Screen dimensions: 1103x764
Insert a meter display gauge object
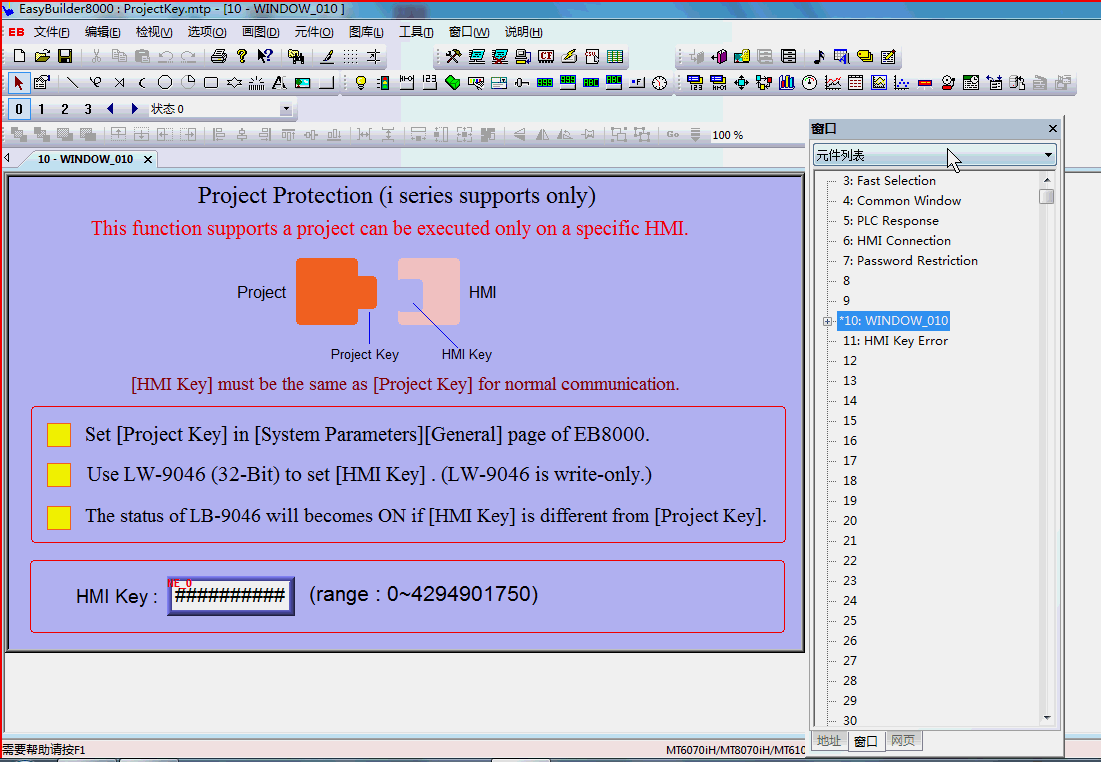809,83
